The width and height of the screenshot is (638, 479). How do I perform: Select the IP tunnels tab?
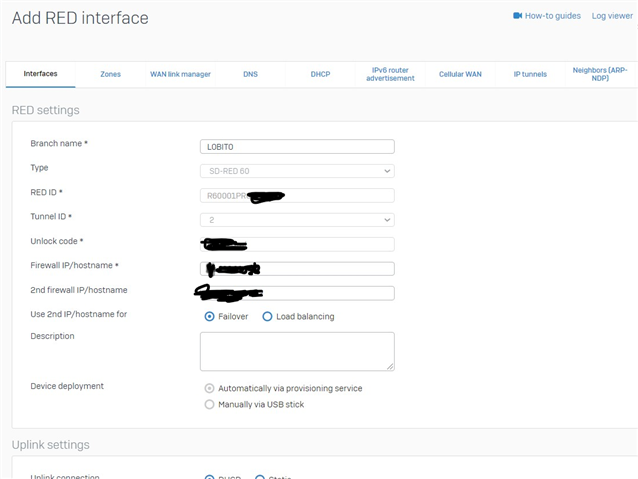coord(530,74)
